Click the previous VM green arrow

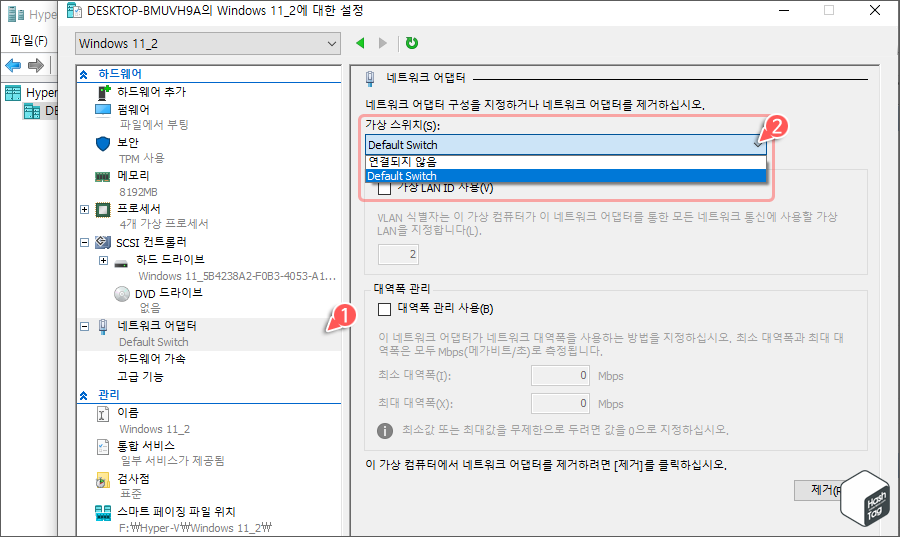tap(360, 43)
